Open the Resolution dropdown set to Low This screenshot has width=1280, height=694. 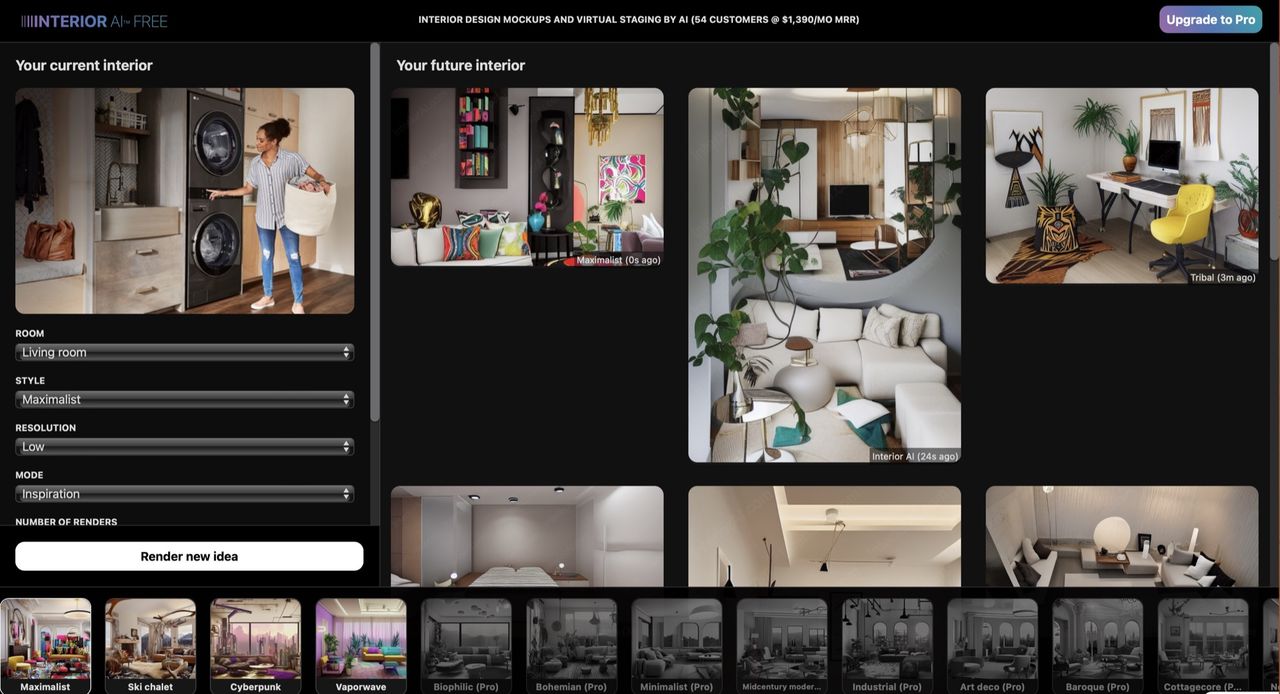[x=184, y=447]
